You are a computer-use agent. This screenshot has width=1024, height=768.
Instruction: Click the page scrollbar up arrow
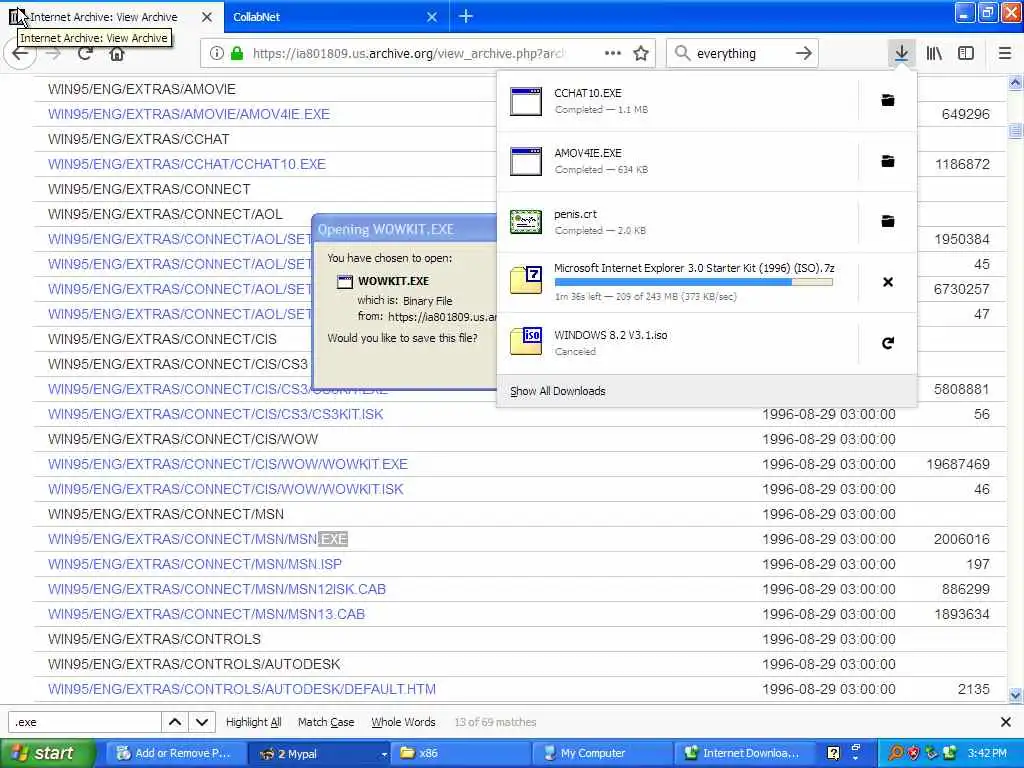point(1016,82)
